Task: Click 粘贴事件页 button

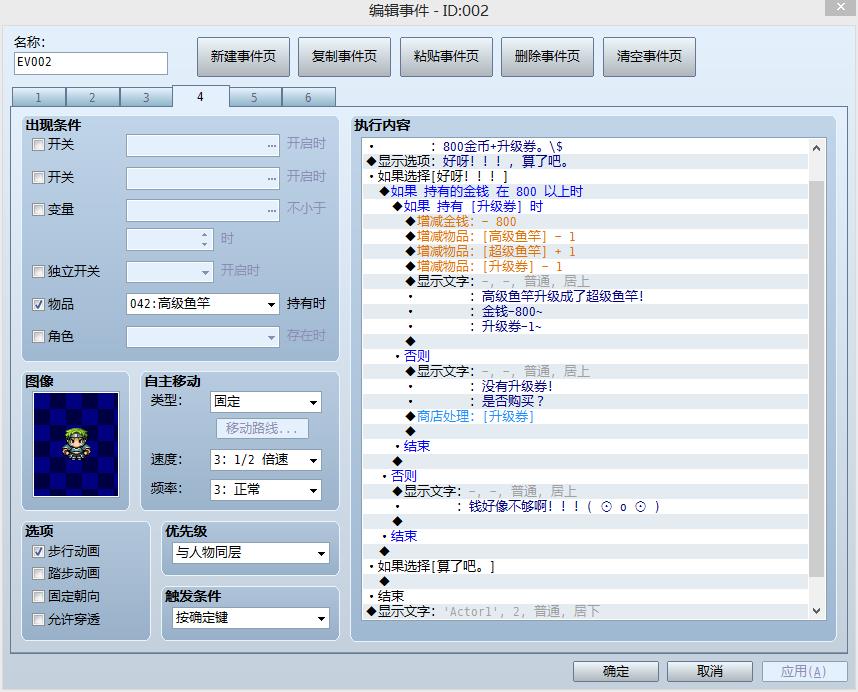Action: coord(446,56)
